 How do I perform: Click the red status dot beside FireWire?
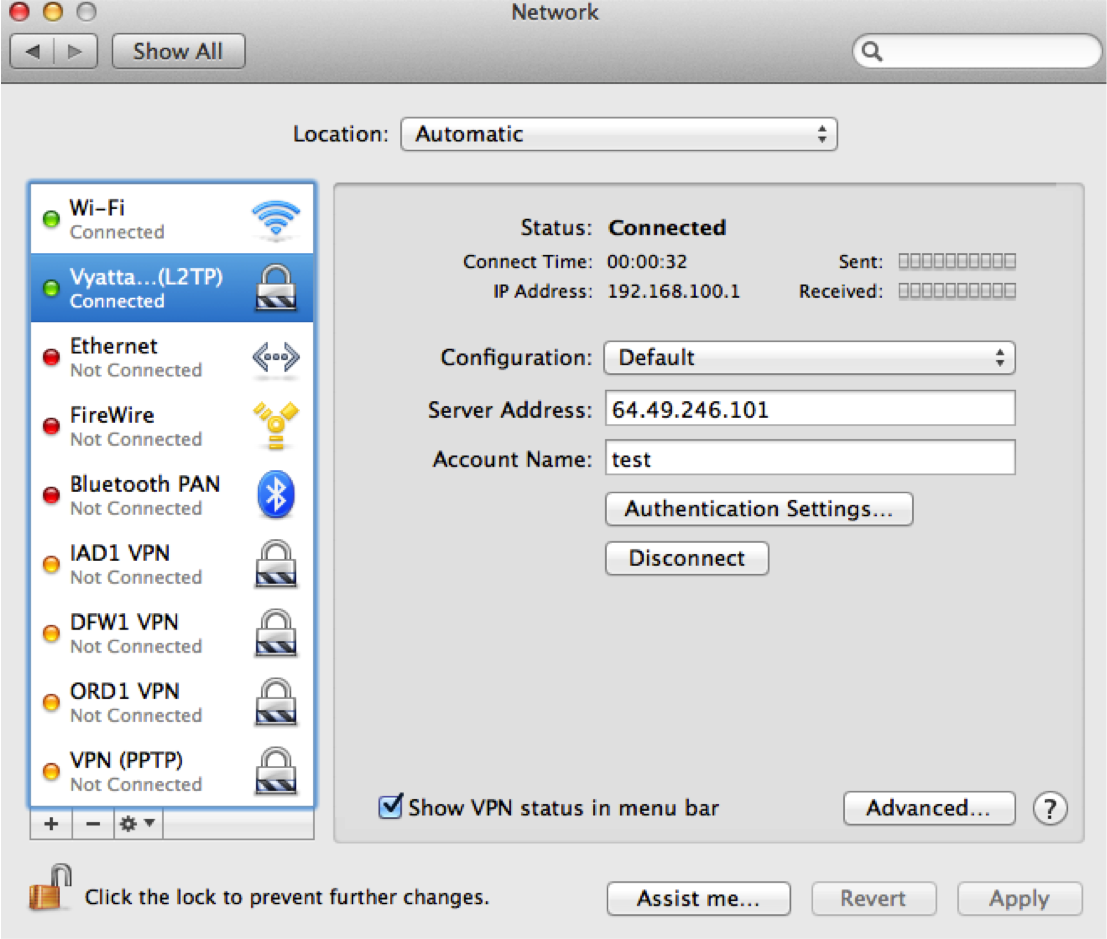51,426
